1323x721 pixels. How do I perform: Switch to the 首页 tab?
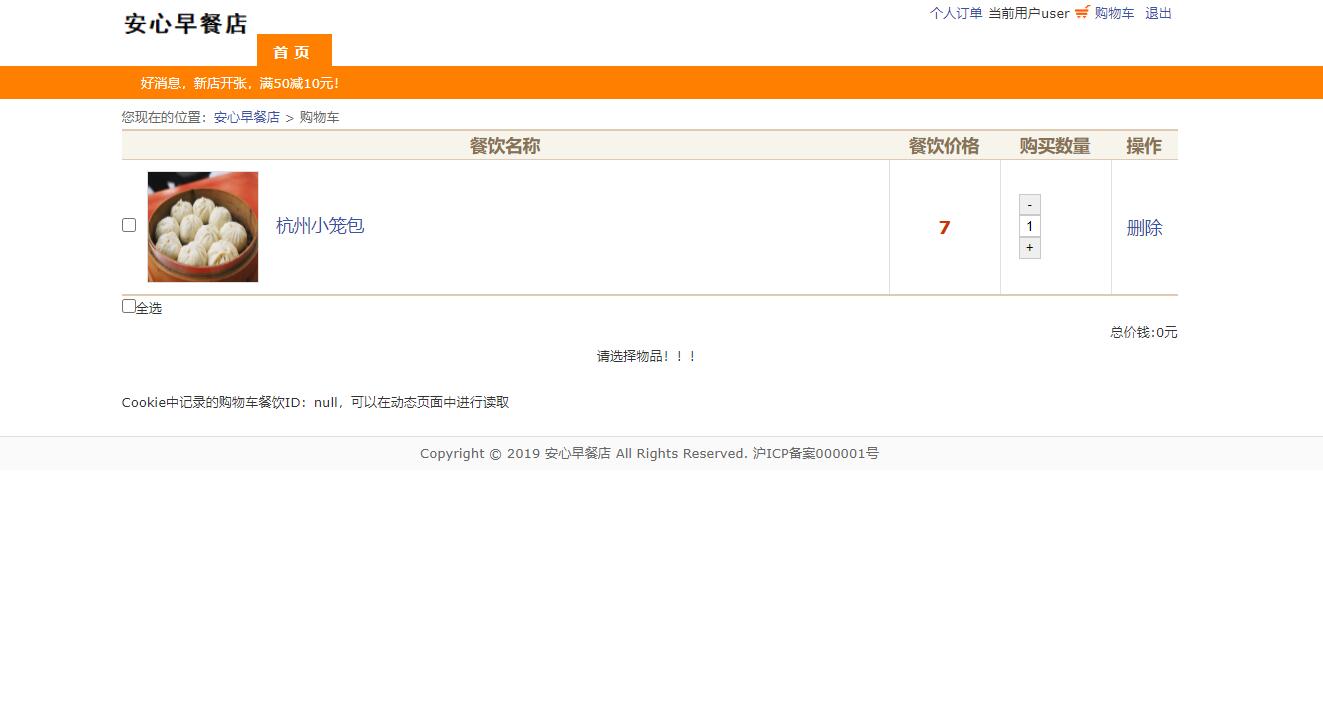click(x=293, y=51)
